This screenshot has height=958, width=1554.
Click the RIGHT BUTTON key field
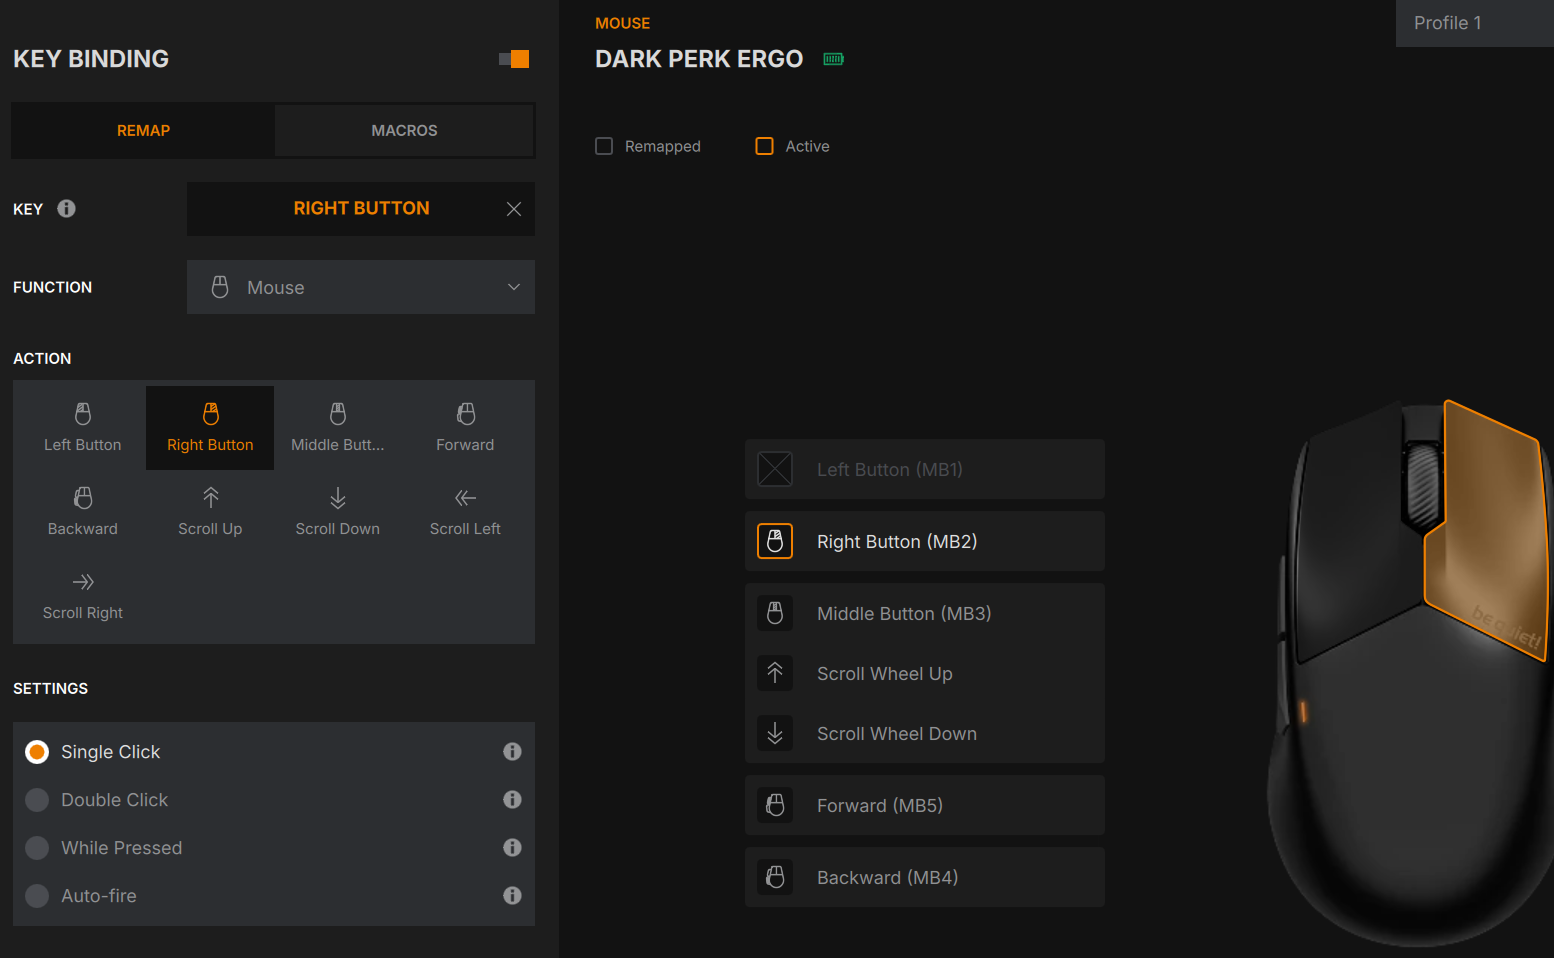361,209
